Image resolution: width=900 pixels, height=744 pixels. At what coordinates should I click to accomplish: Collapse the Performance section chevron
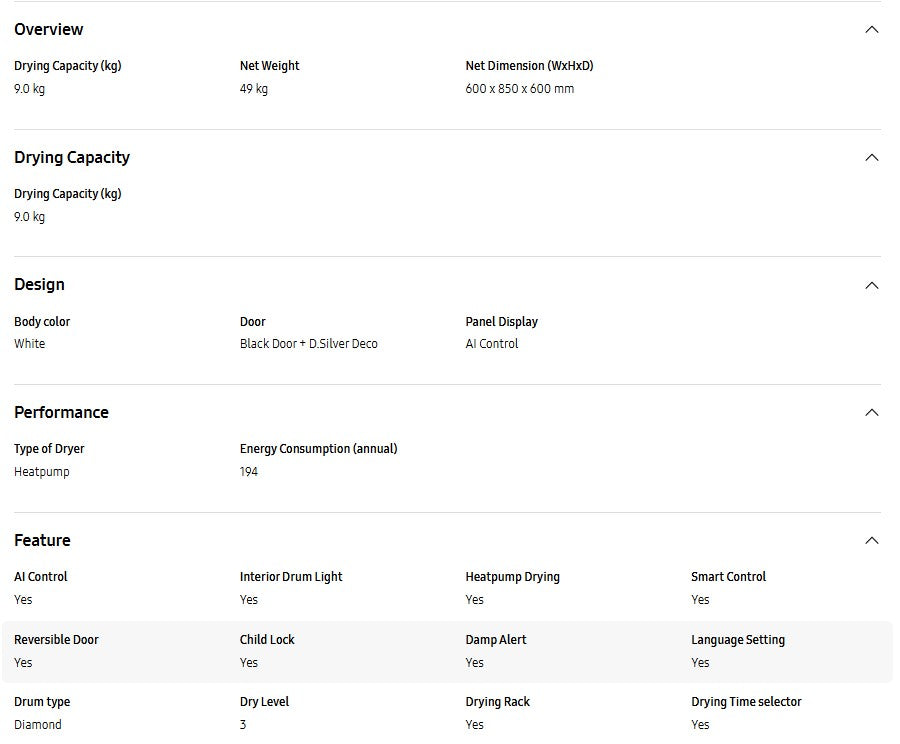pos(871,413)
